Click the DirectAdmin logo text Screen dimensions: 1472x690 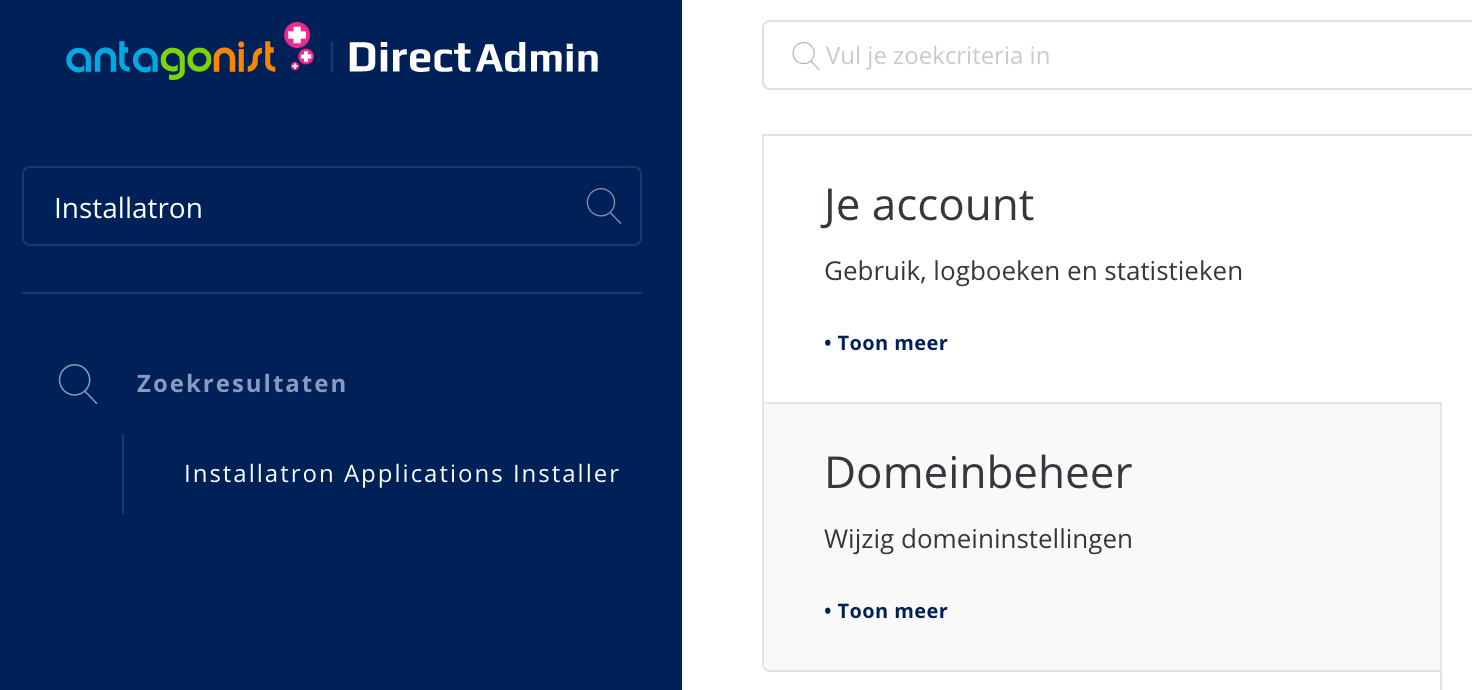click(x=473, y=58)
